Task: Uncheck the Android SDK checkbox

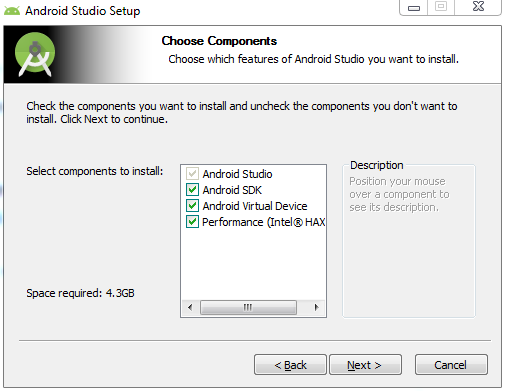Action: (192, 190)
